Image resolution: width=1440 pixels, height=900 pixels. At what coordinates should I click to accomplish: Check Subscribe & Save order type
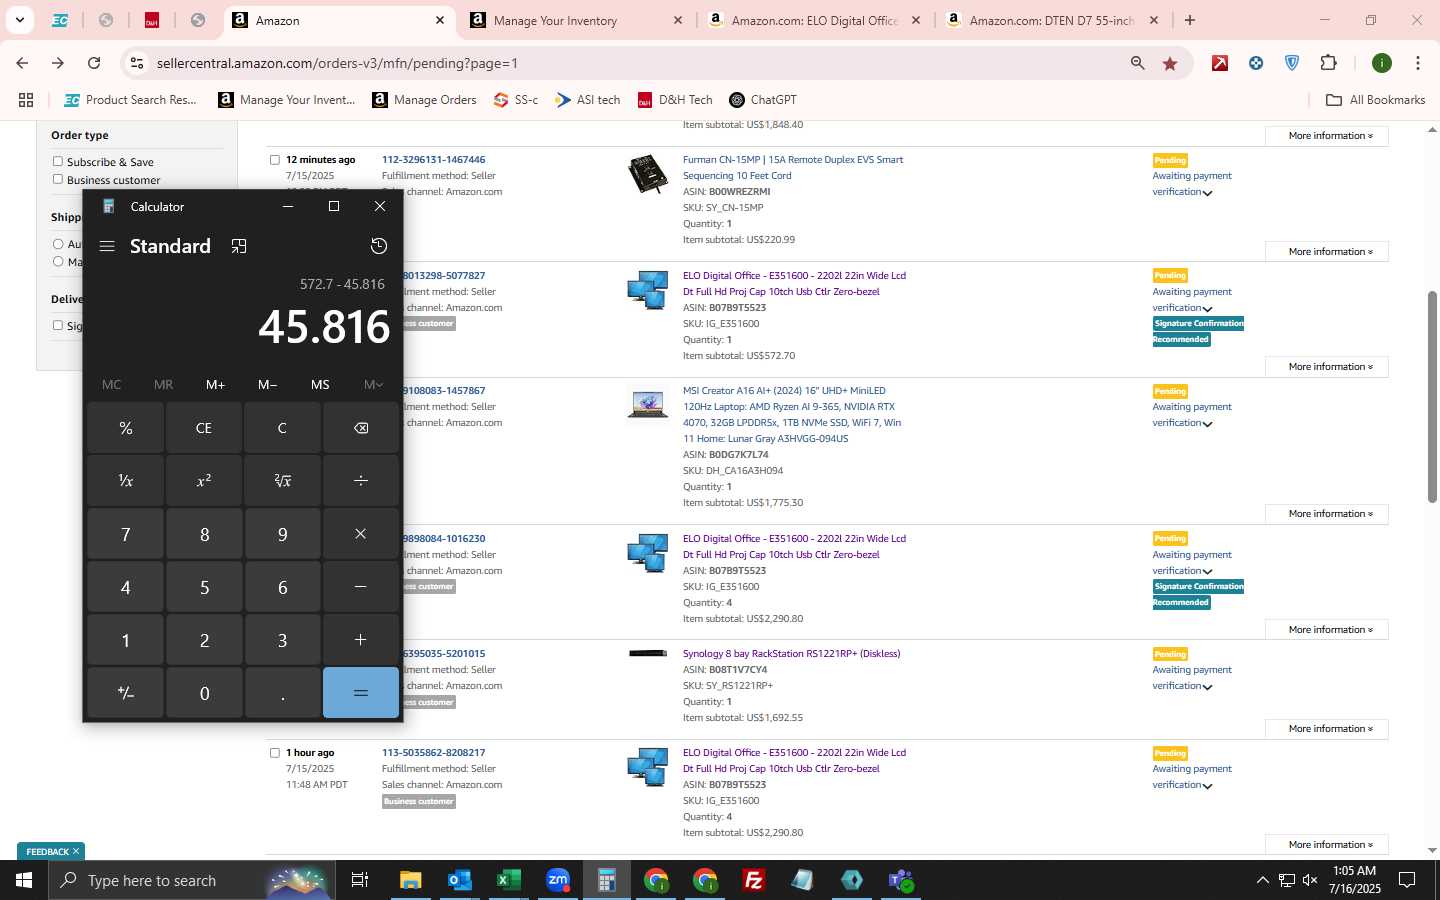point(58,161)
